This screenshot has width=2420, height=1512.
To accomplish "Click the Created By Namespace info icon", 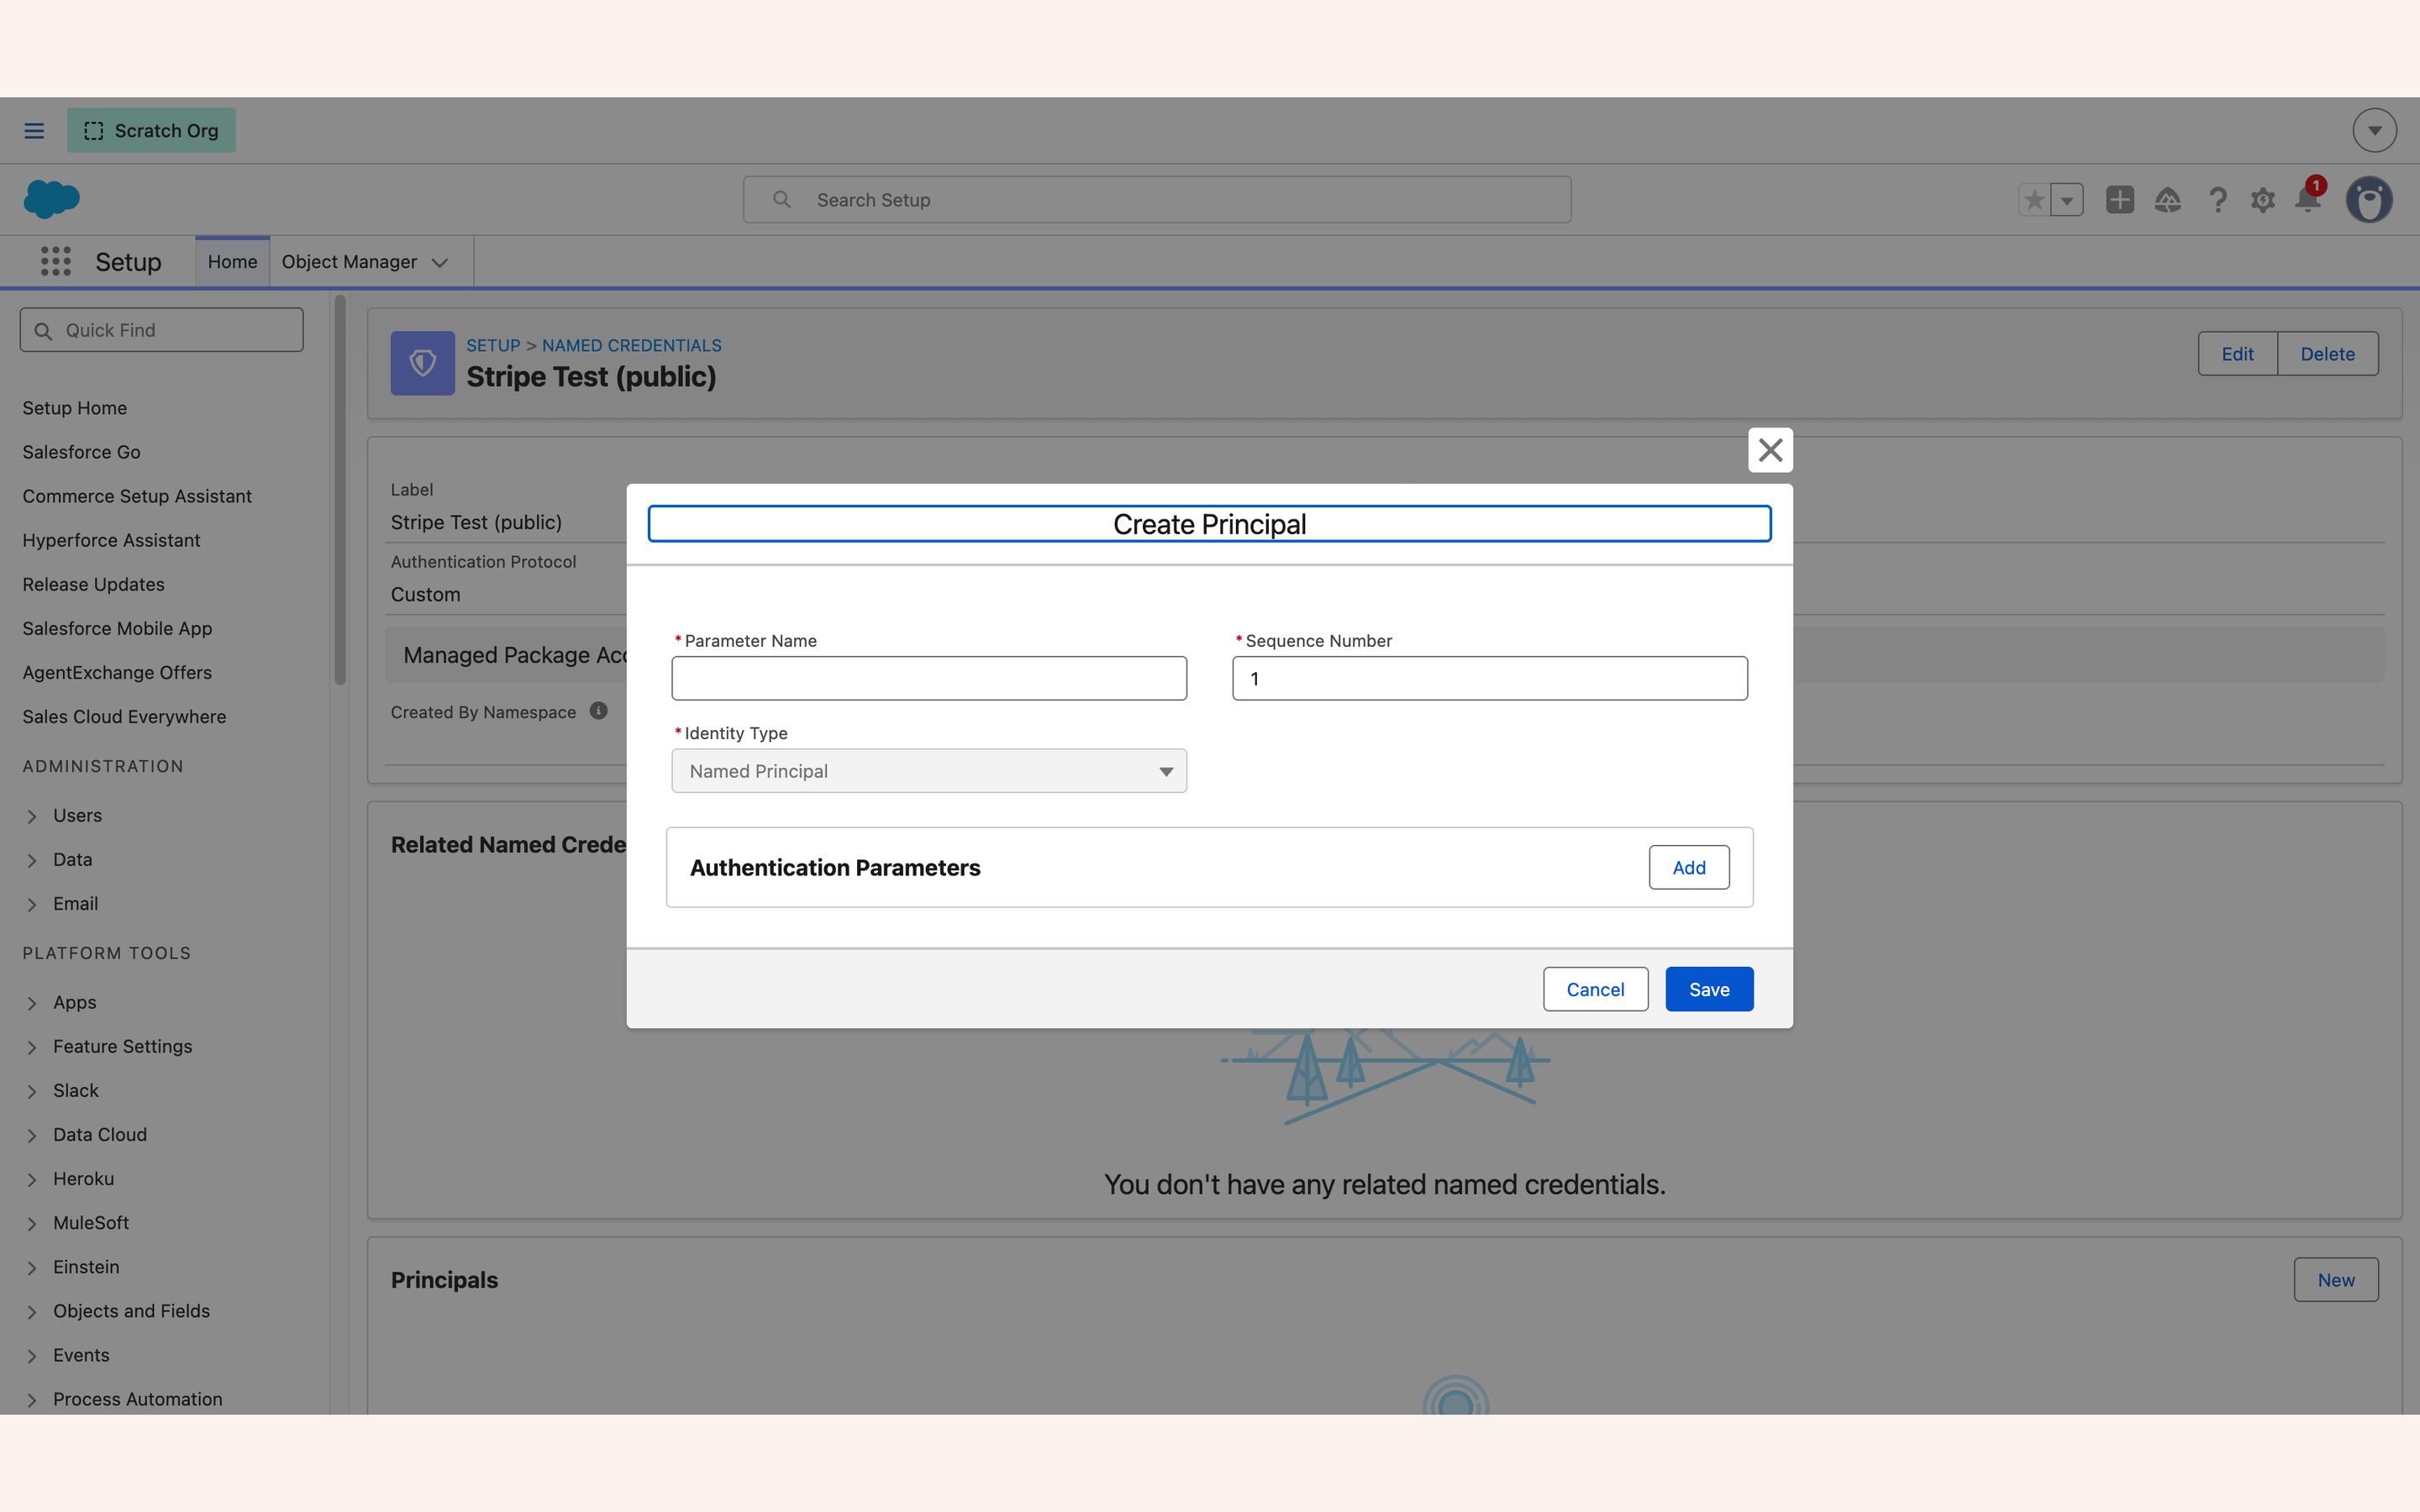I will coord(598,710).
